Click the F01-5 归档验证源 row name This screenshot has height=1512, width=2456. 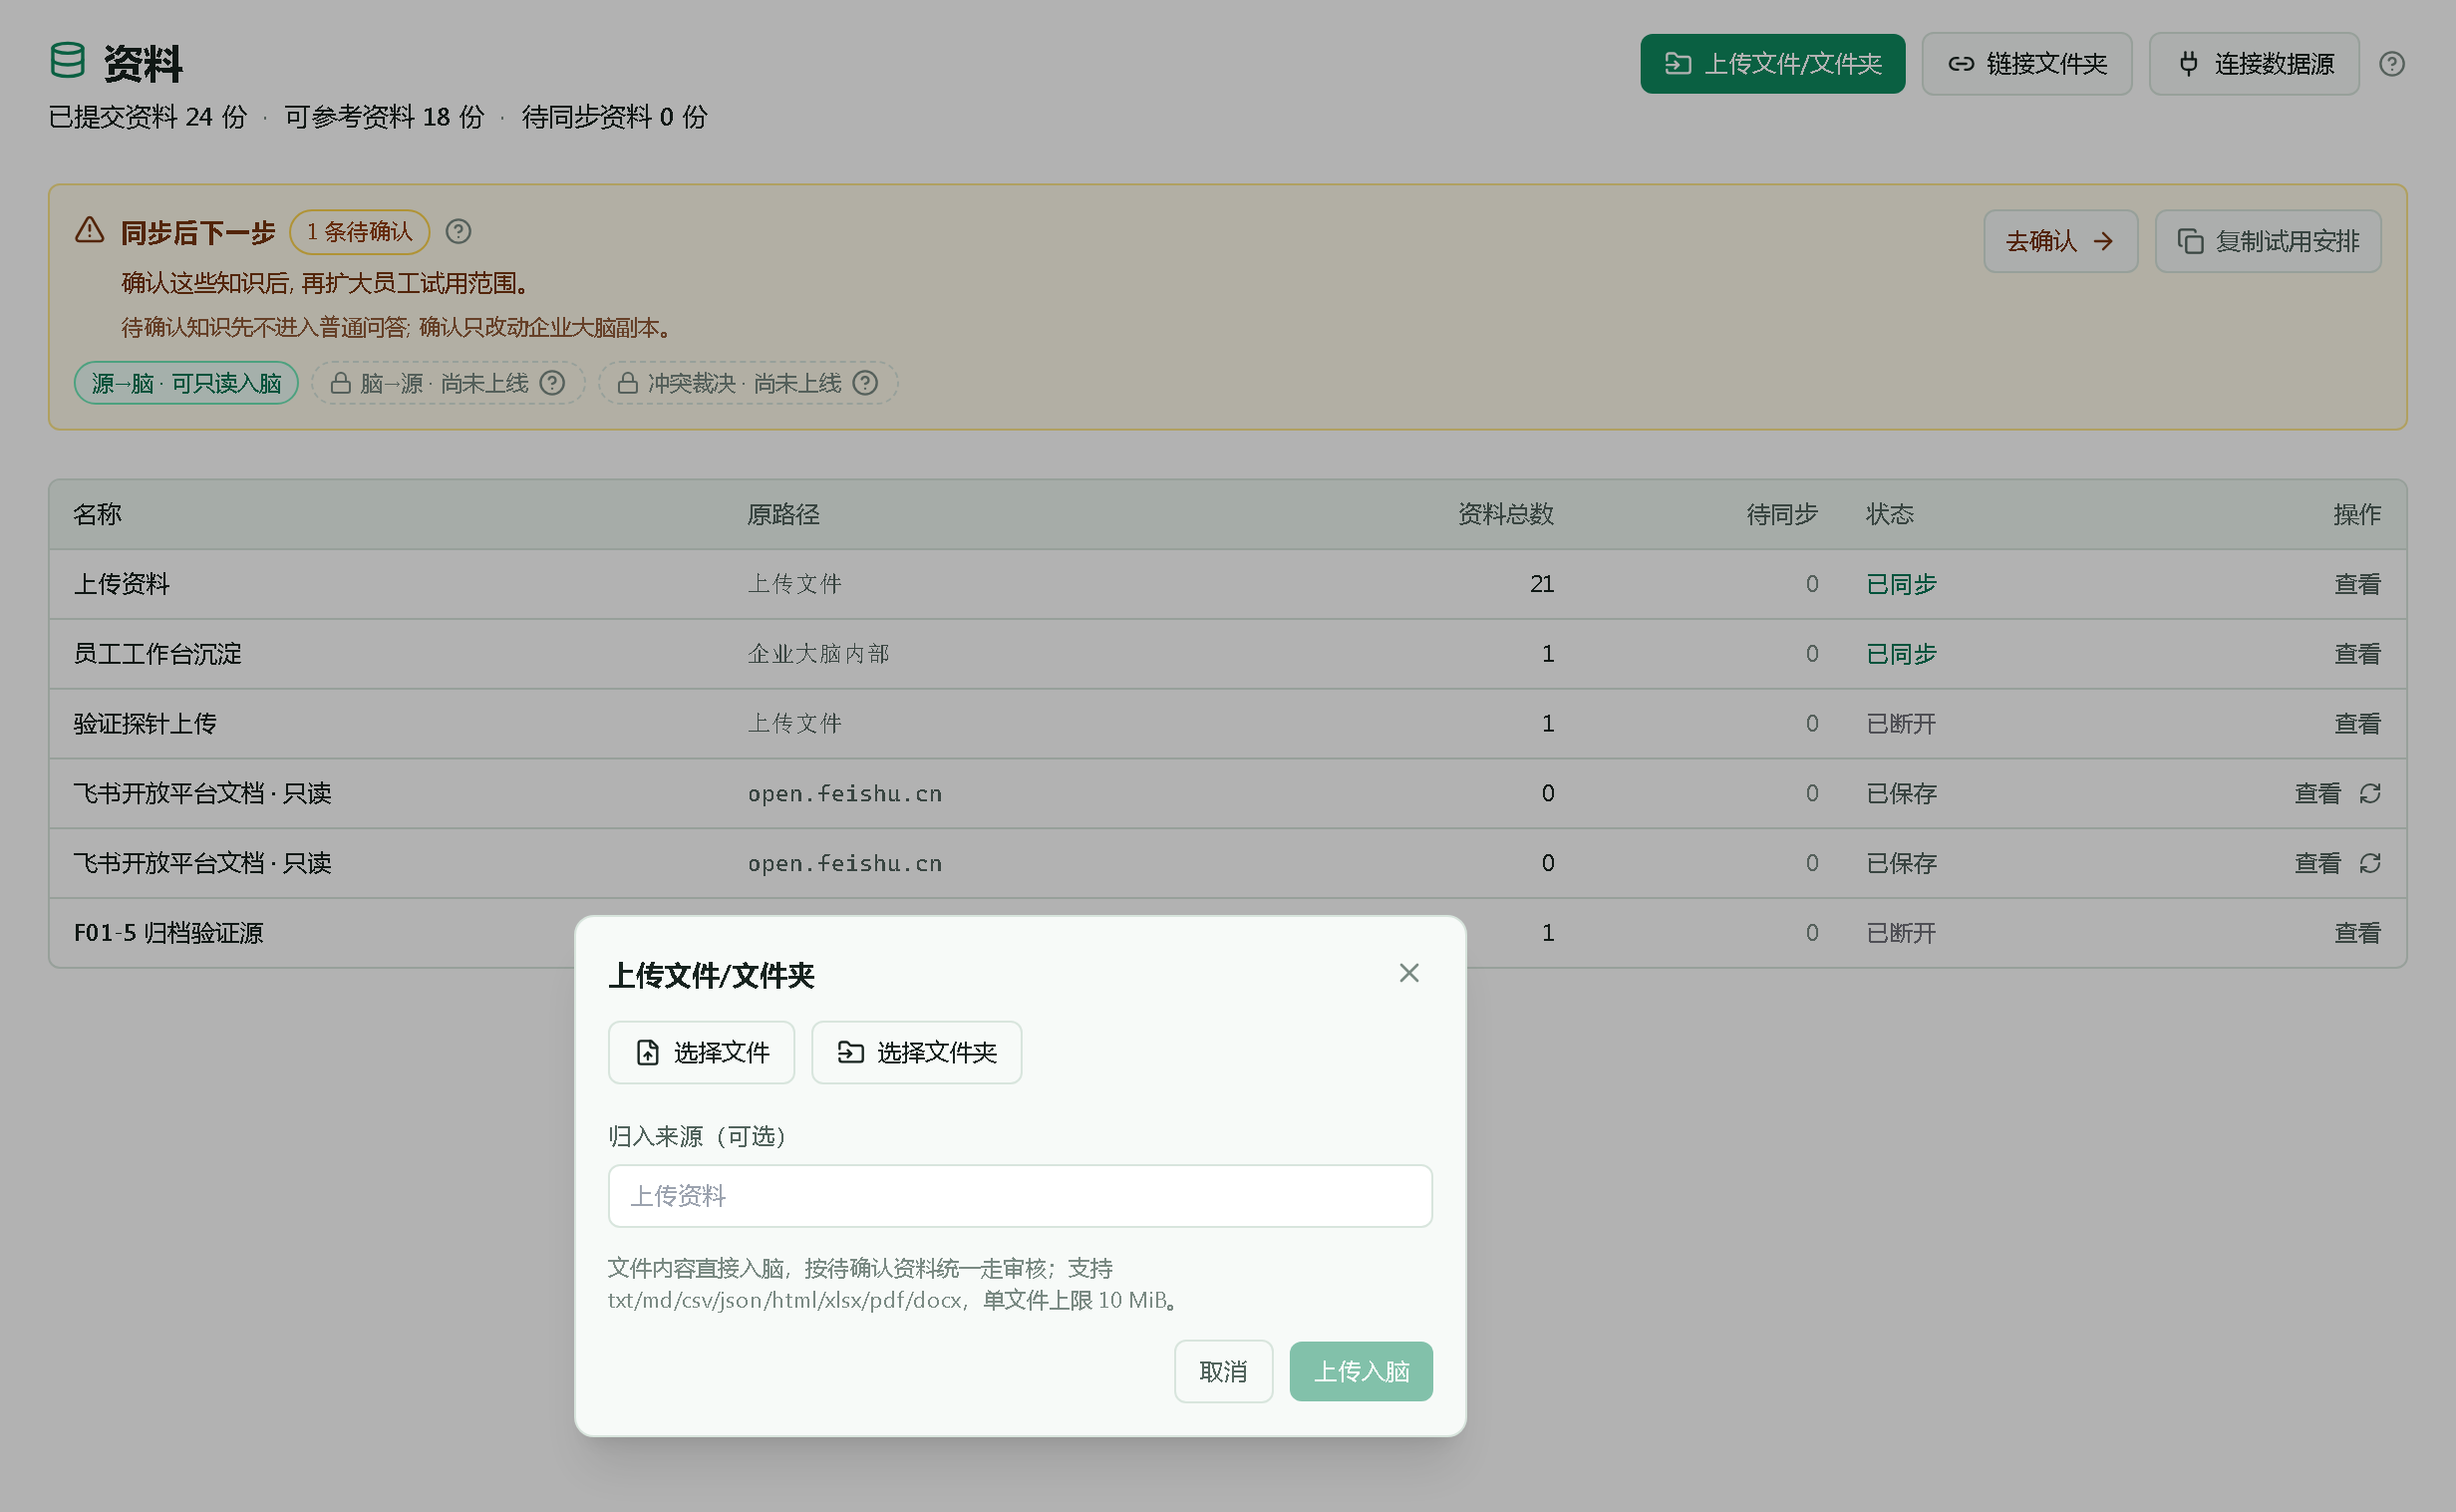[x=168, y=933]
